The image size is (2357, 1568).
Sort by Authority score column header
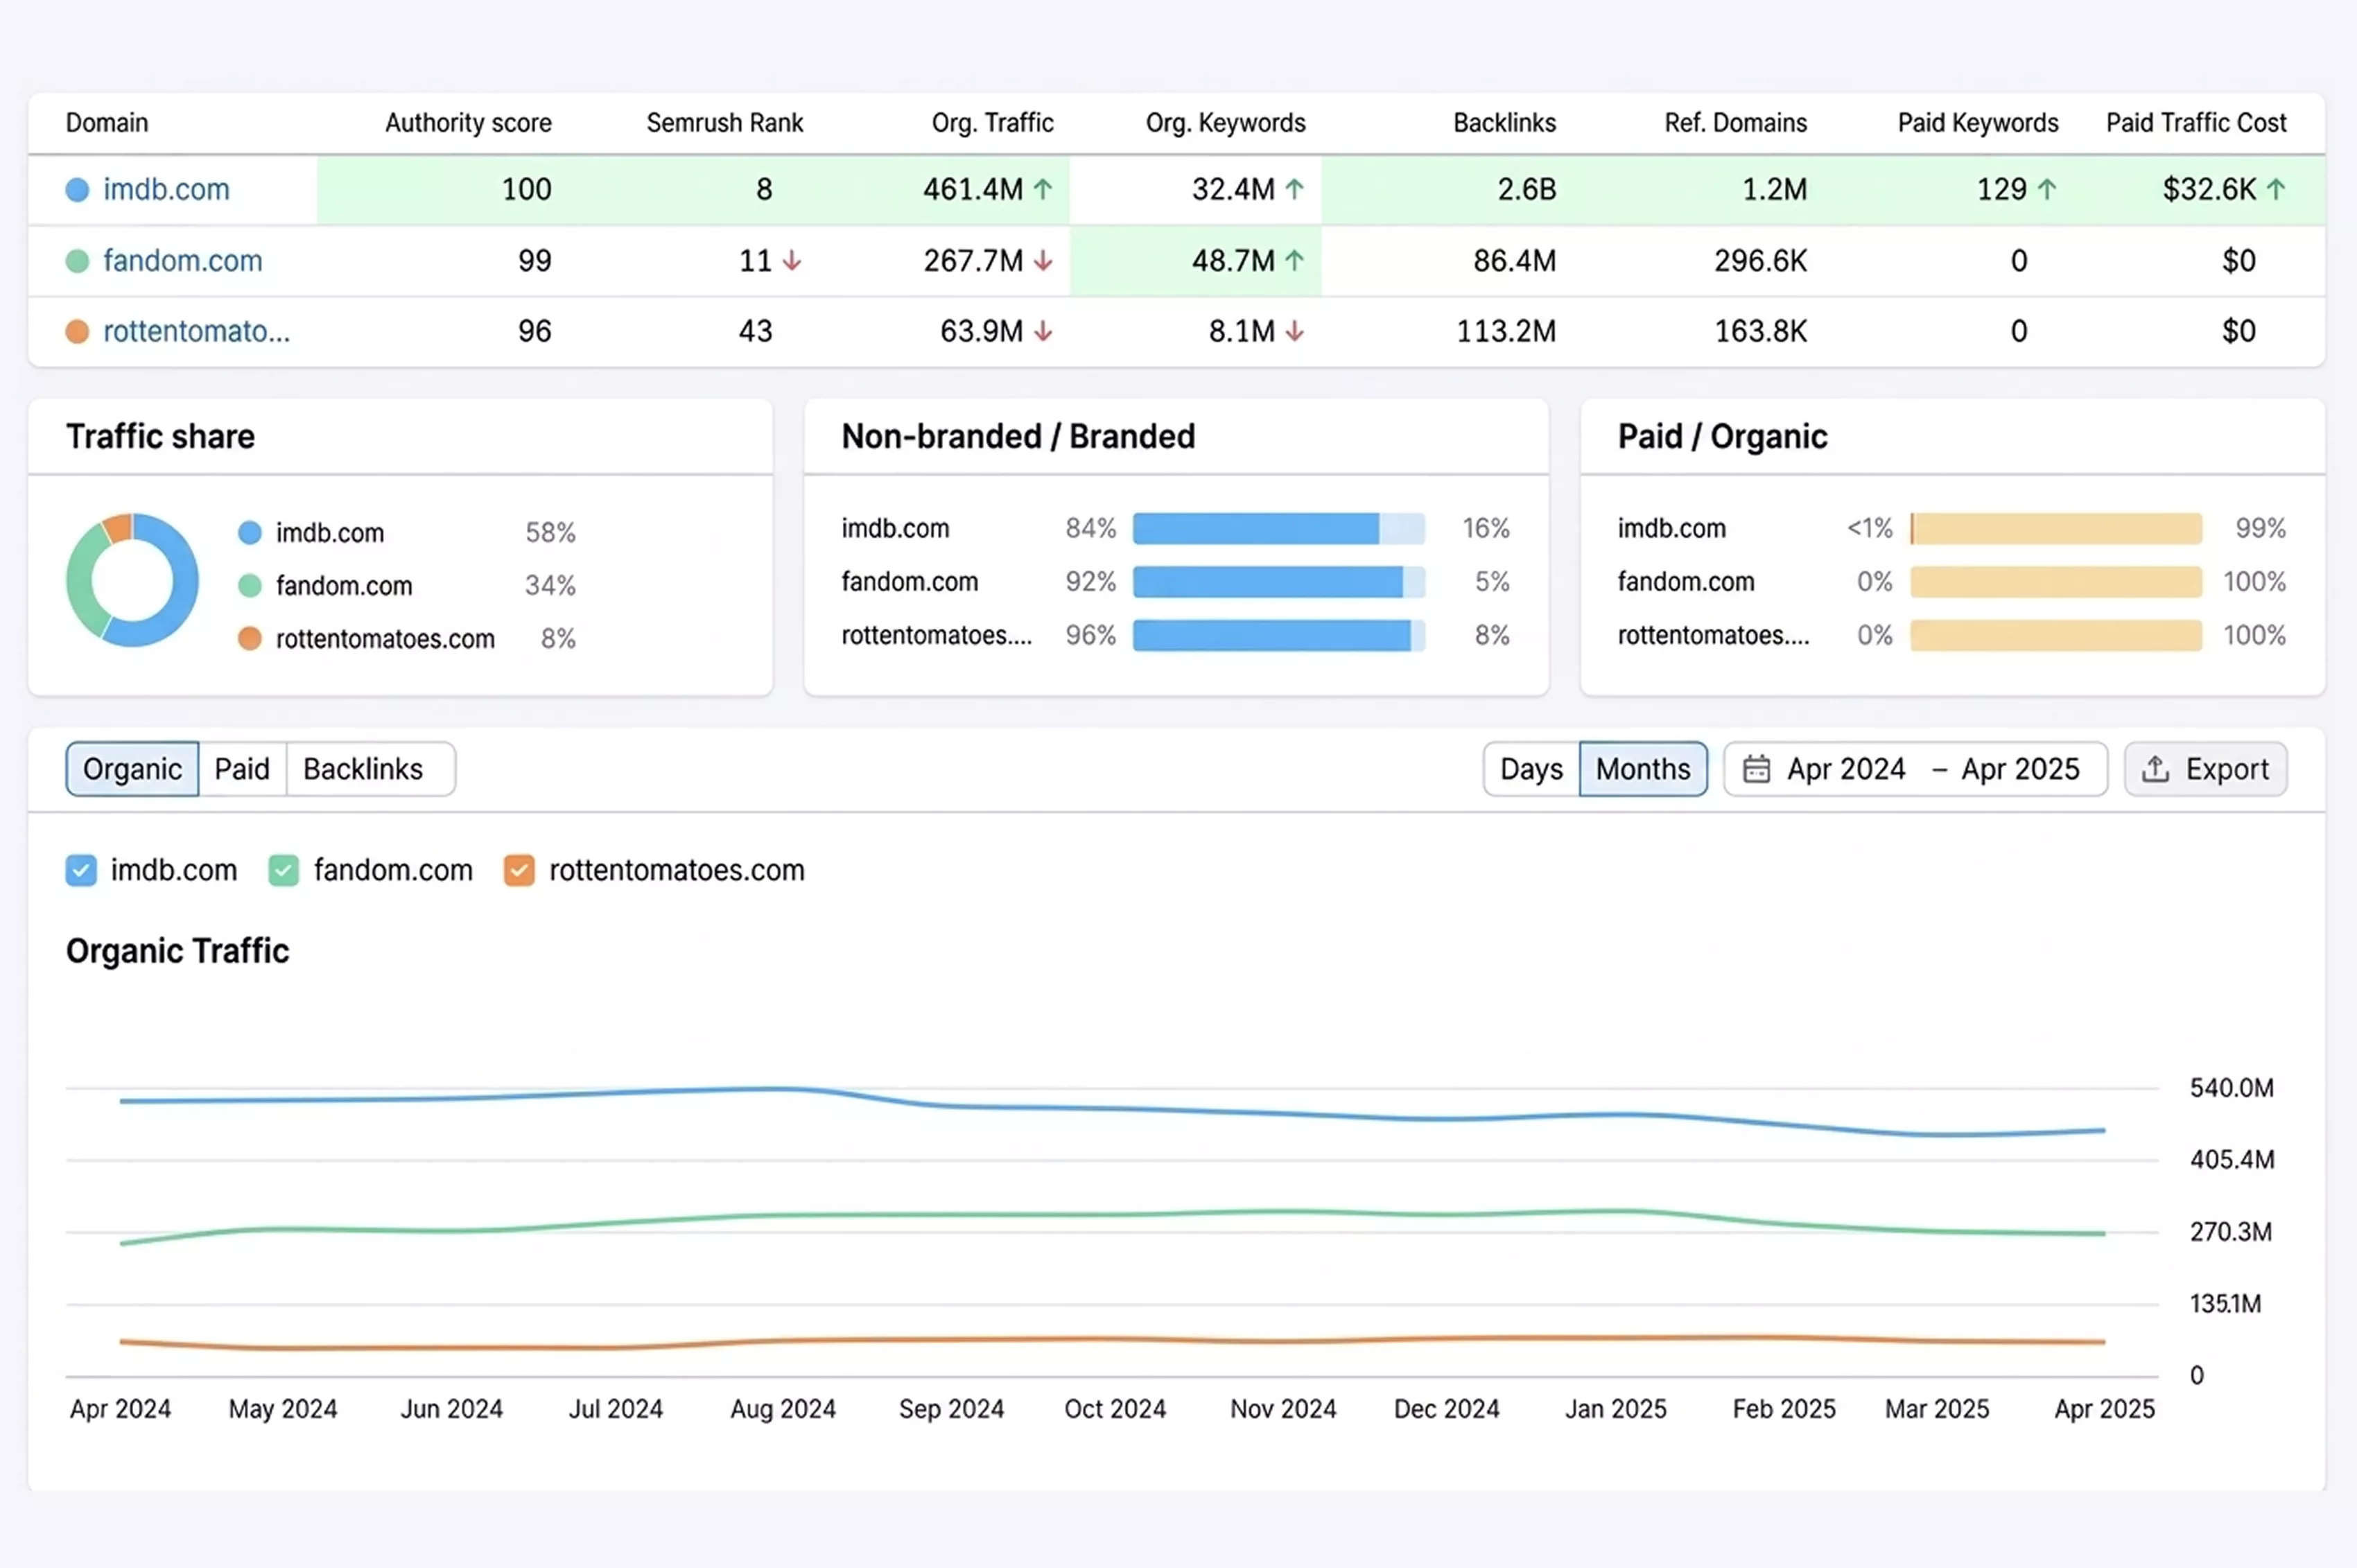[468, 123]
